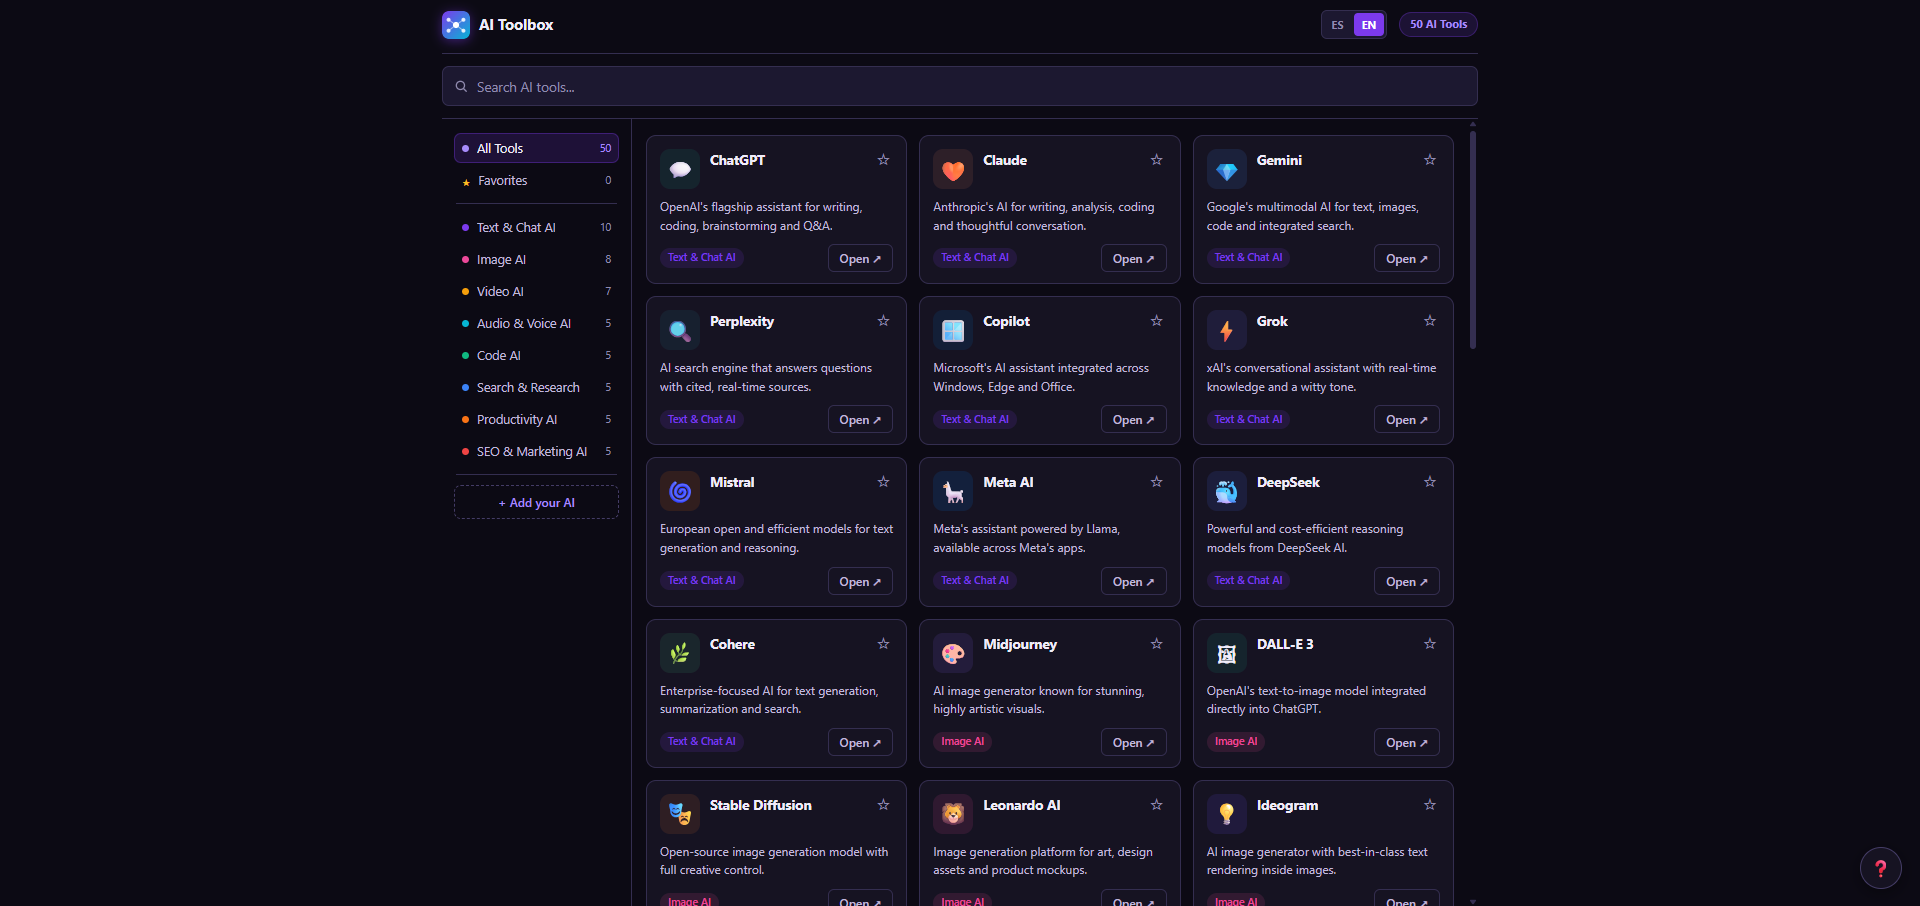Click the 50 AI Tools badge
The image size is (1920, 906).
(1438, 25)
